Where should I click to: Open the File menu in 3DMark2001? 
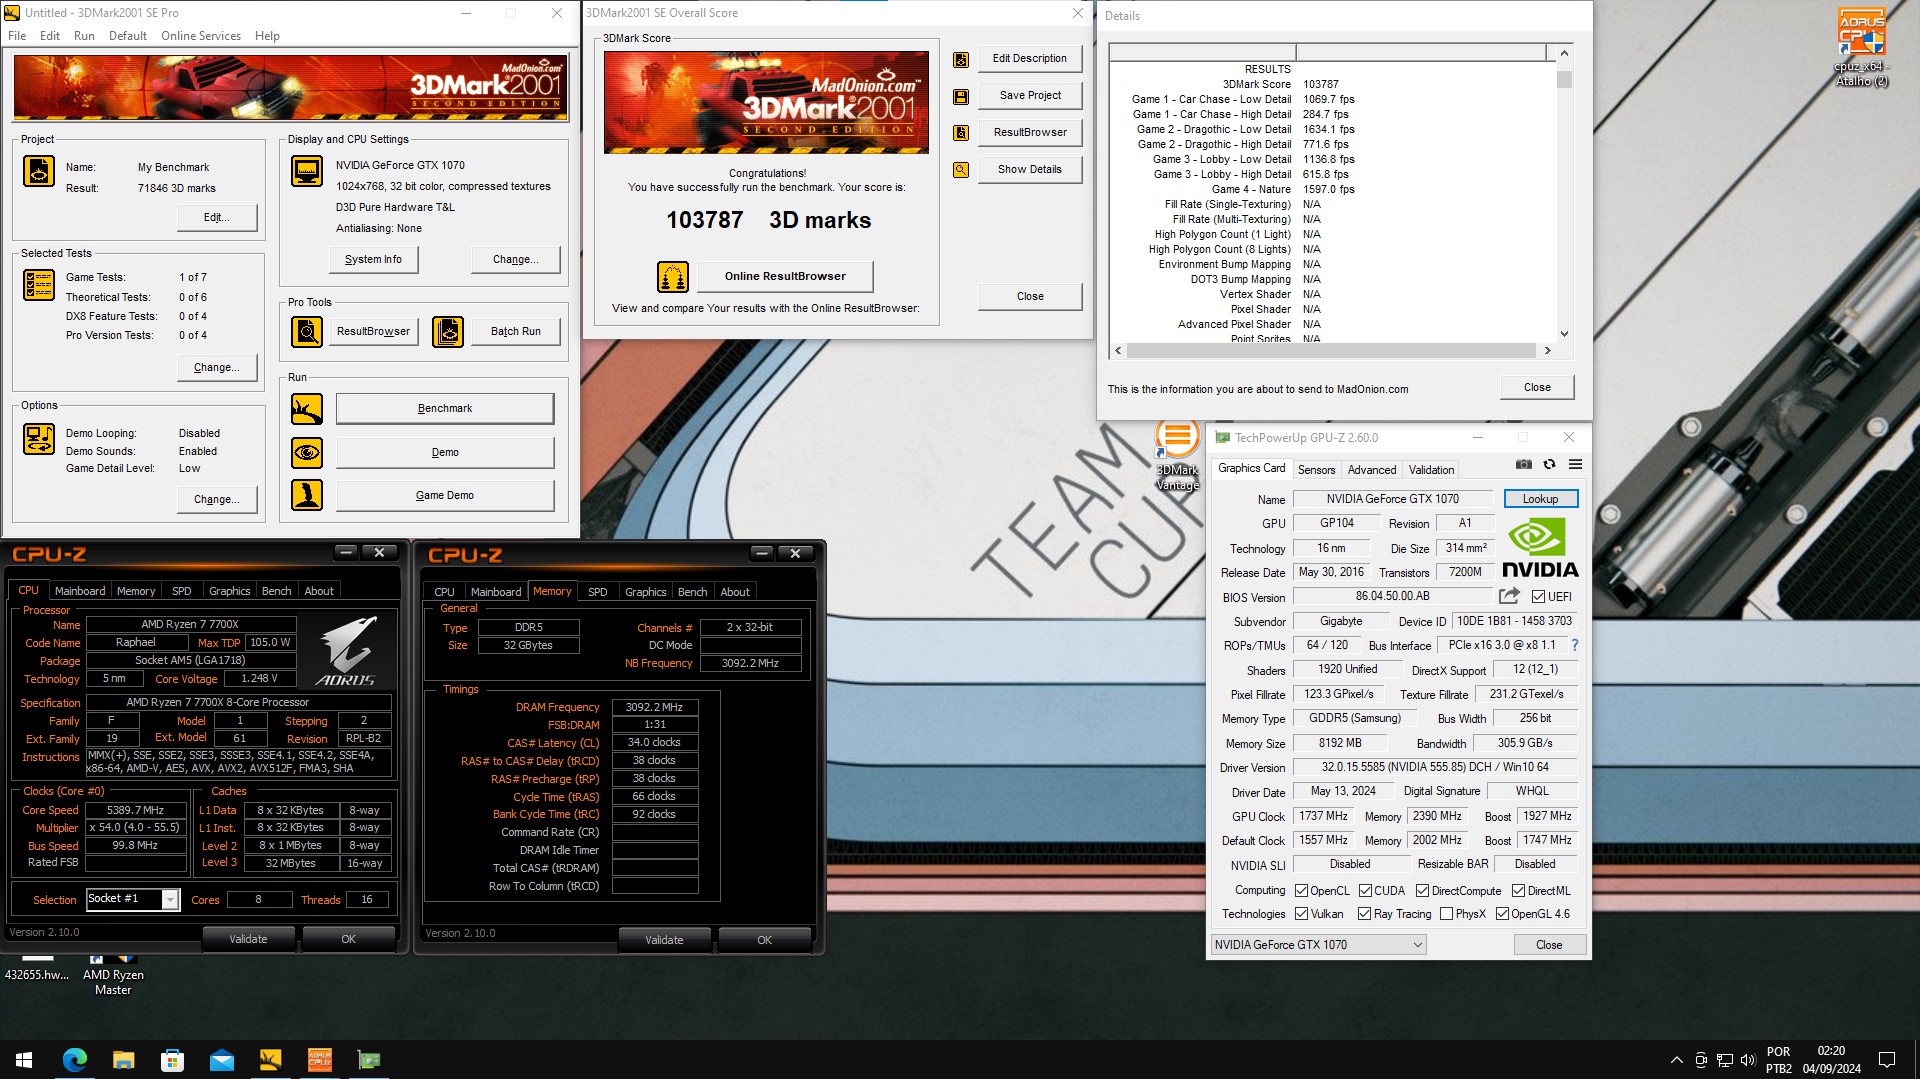(x=17, y=36)
